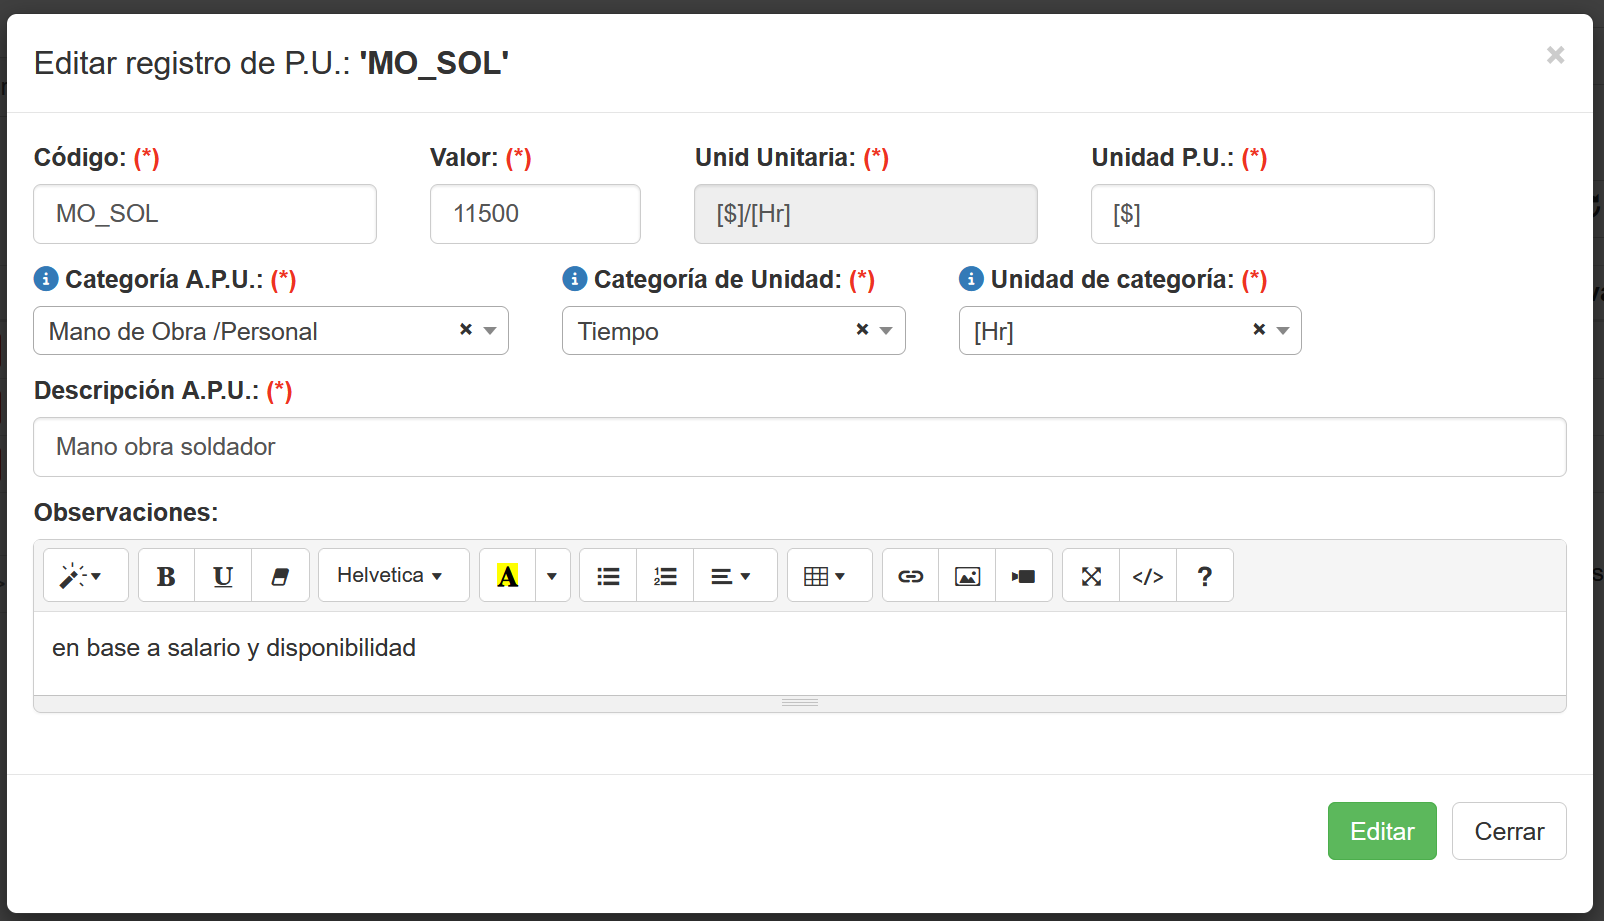This screenshot has height=921, width=1604.
Task: Click the Cerrar button
Action: pyautogui.click(x=1508, y=831)
